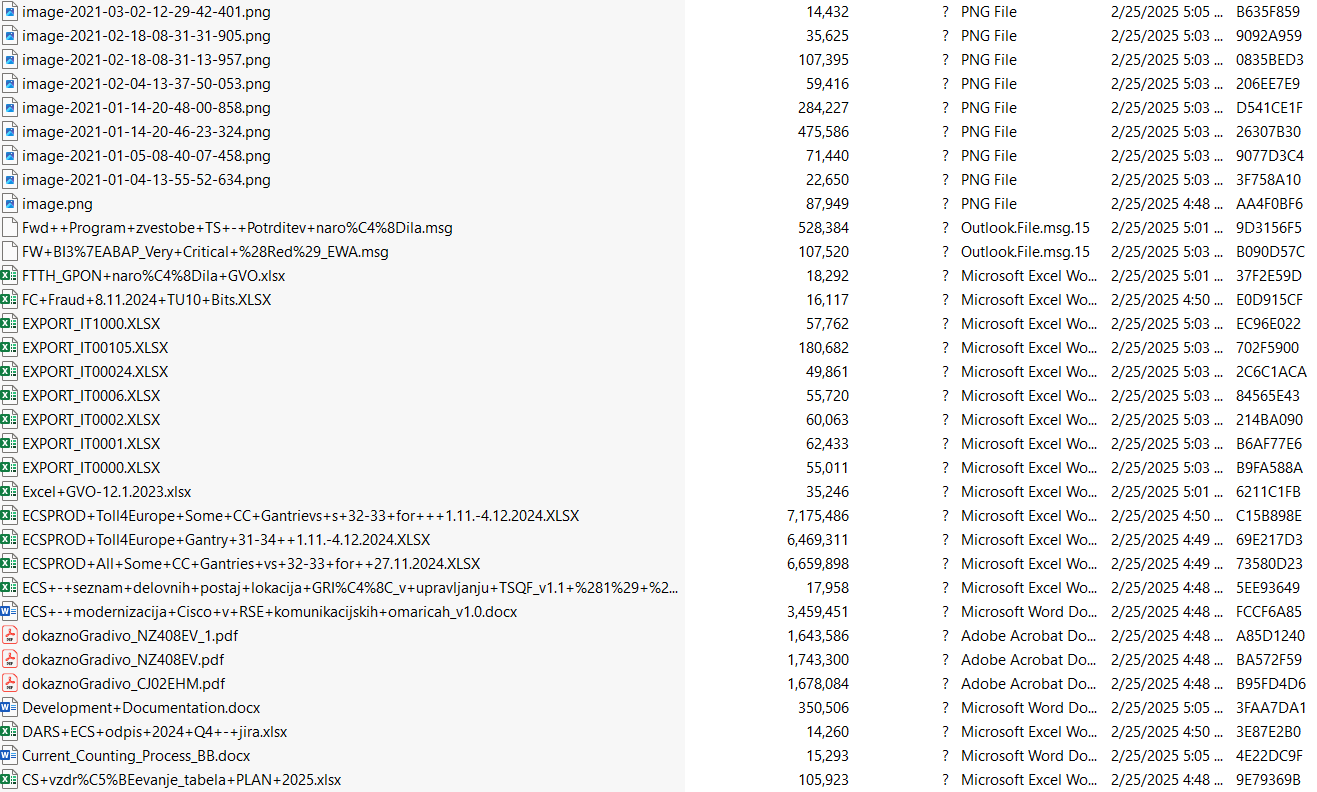Click the blank file icon of FW+BI3%7EABAP_Very+Critical msg file
Viewport: 1317px width, 792px height.
[10, 252]
